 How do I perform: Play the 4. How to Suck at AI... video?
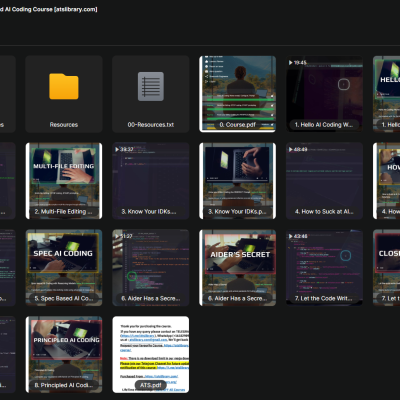tap(324, 181)
